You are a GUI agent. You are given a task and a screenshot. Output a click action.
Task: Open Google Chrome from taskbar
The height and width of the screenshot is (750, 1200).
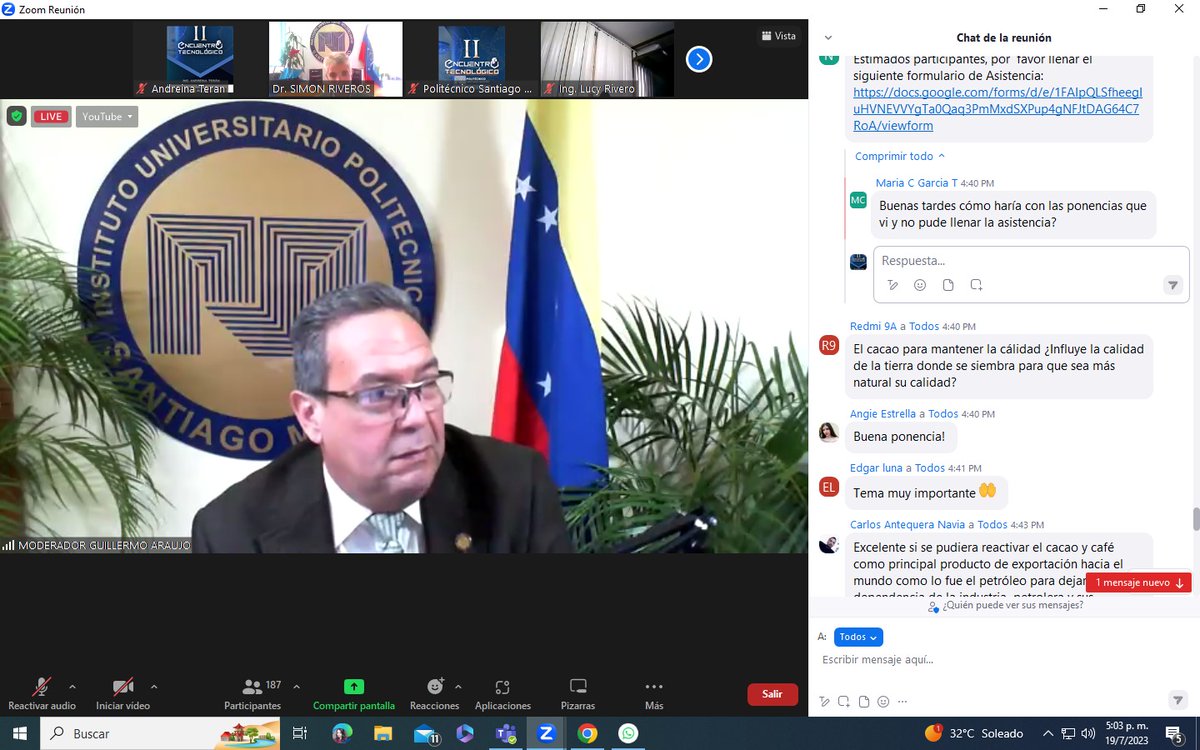coord(587,733)
